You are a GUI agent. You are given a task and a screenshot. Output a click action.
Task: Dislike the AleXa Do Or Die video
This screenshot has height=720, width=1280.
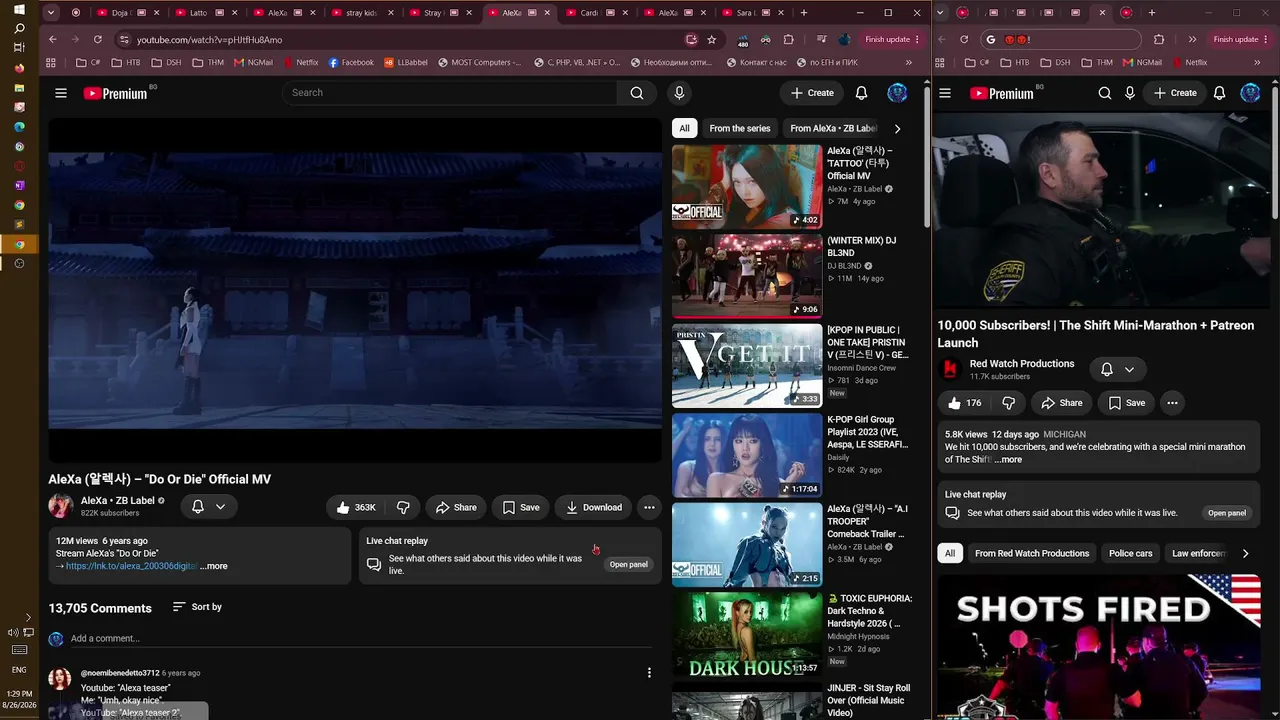coord(403,507)
